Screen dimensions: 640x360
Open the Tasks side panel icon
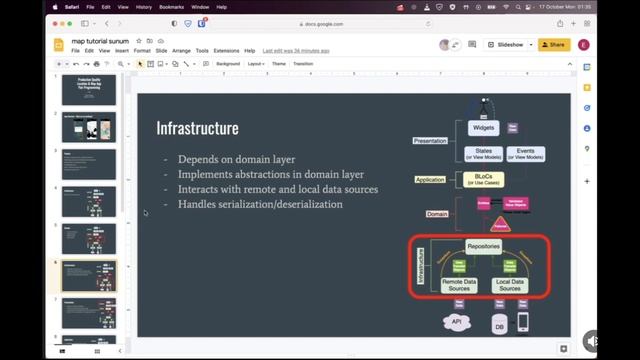click(x=587, y=108)
